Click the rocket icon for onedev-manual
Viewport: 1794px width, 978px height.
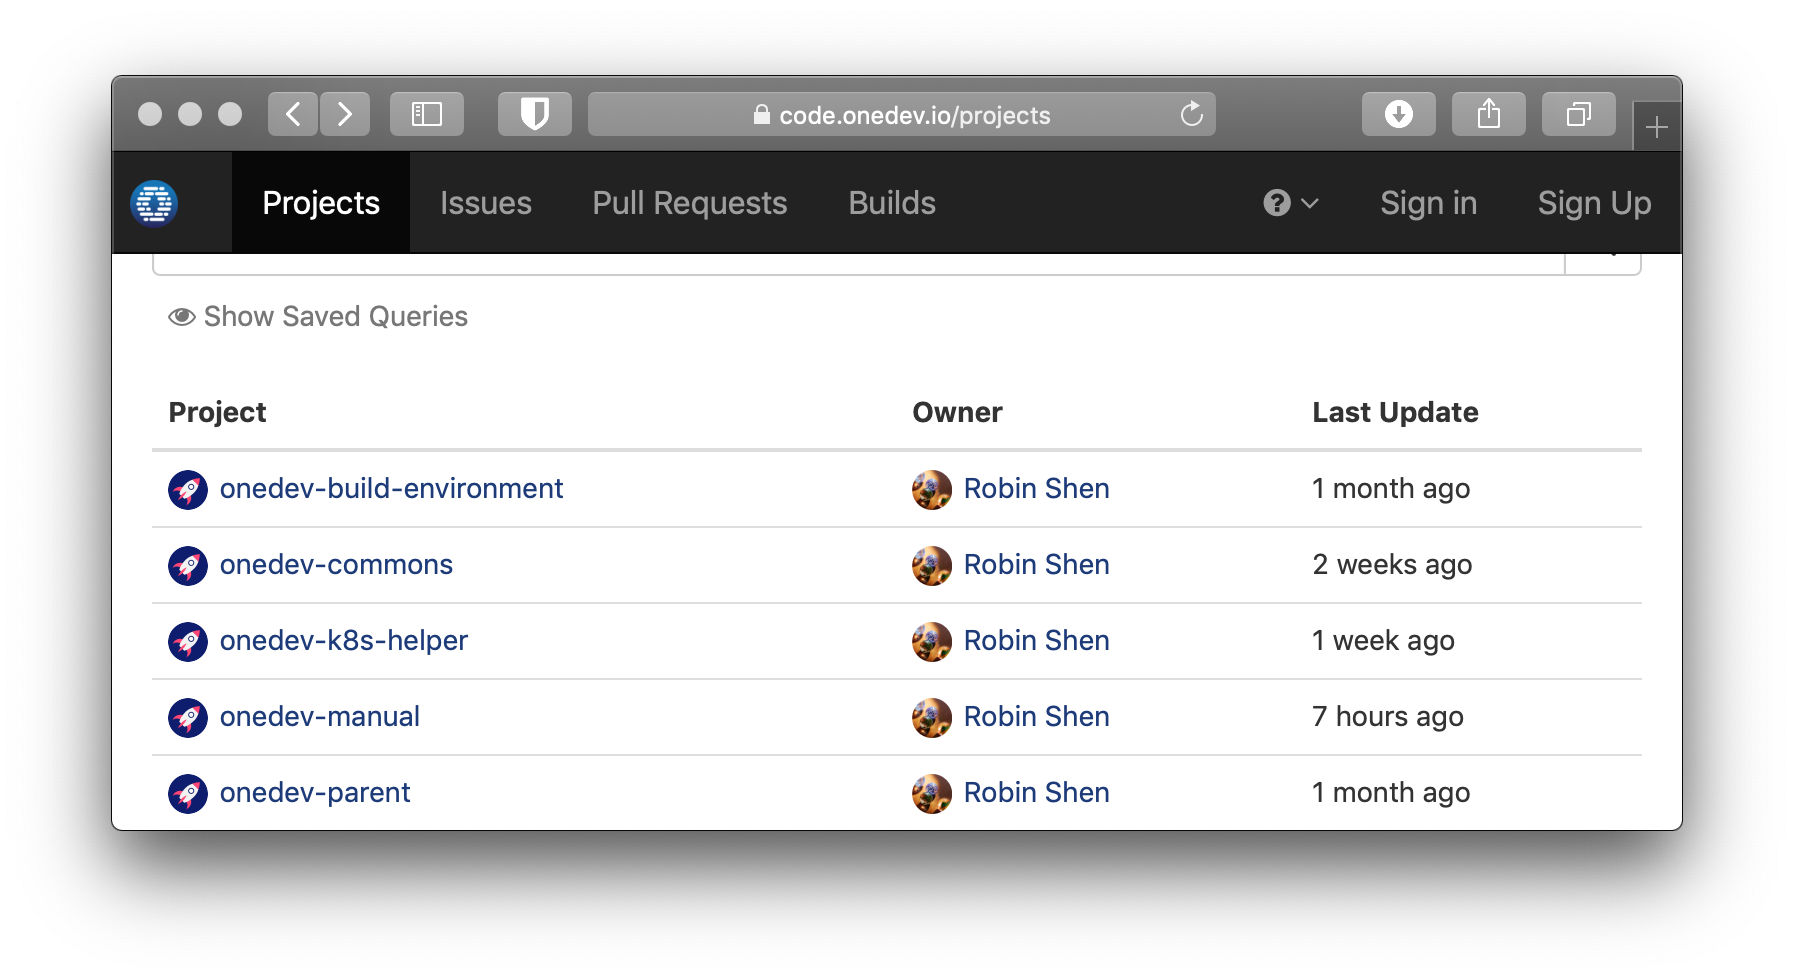point(188,718)
